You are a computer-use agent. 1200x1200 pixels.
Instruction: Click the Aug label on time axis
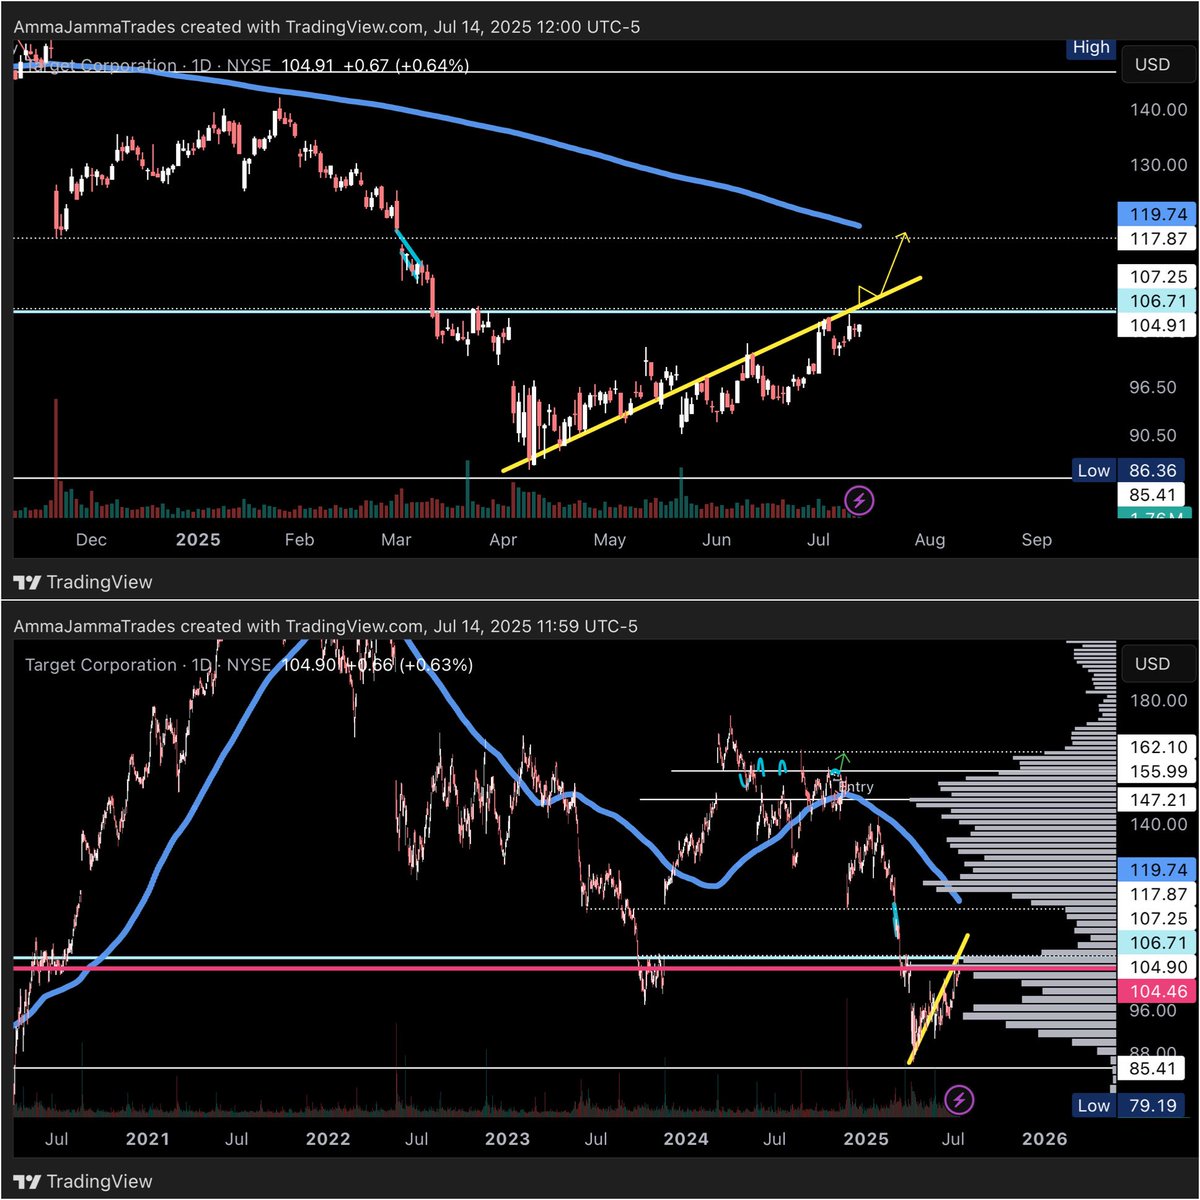(929, 540)
